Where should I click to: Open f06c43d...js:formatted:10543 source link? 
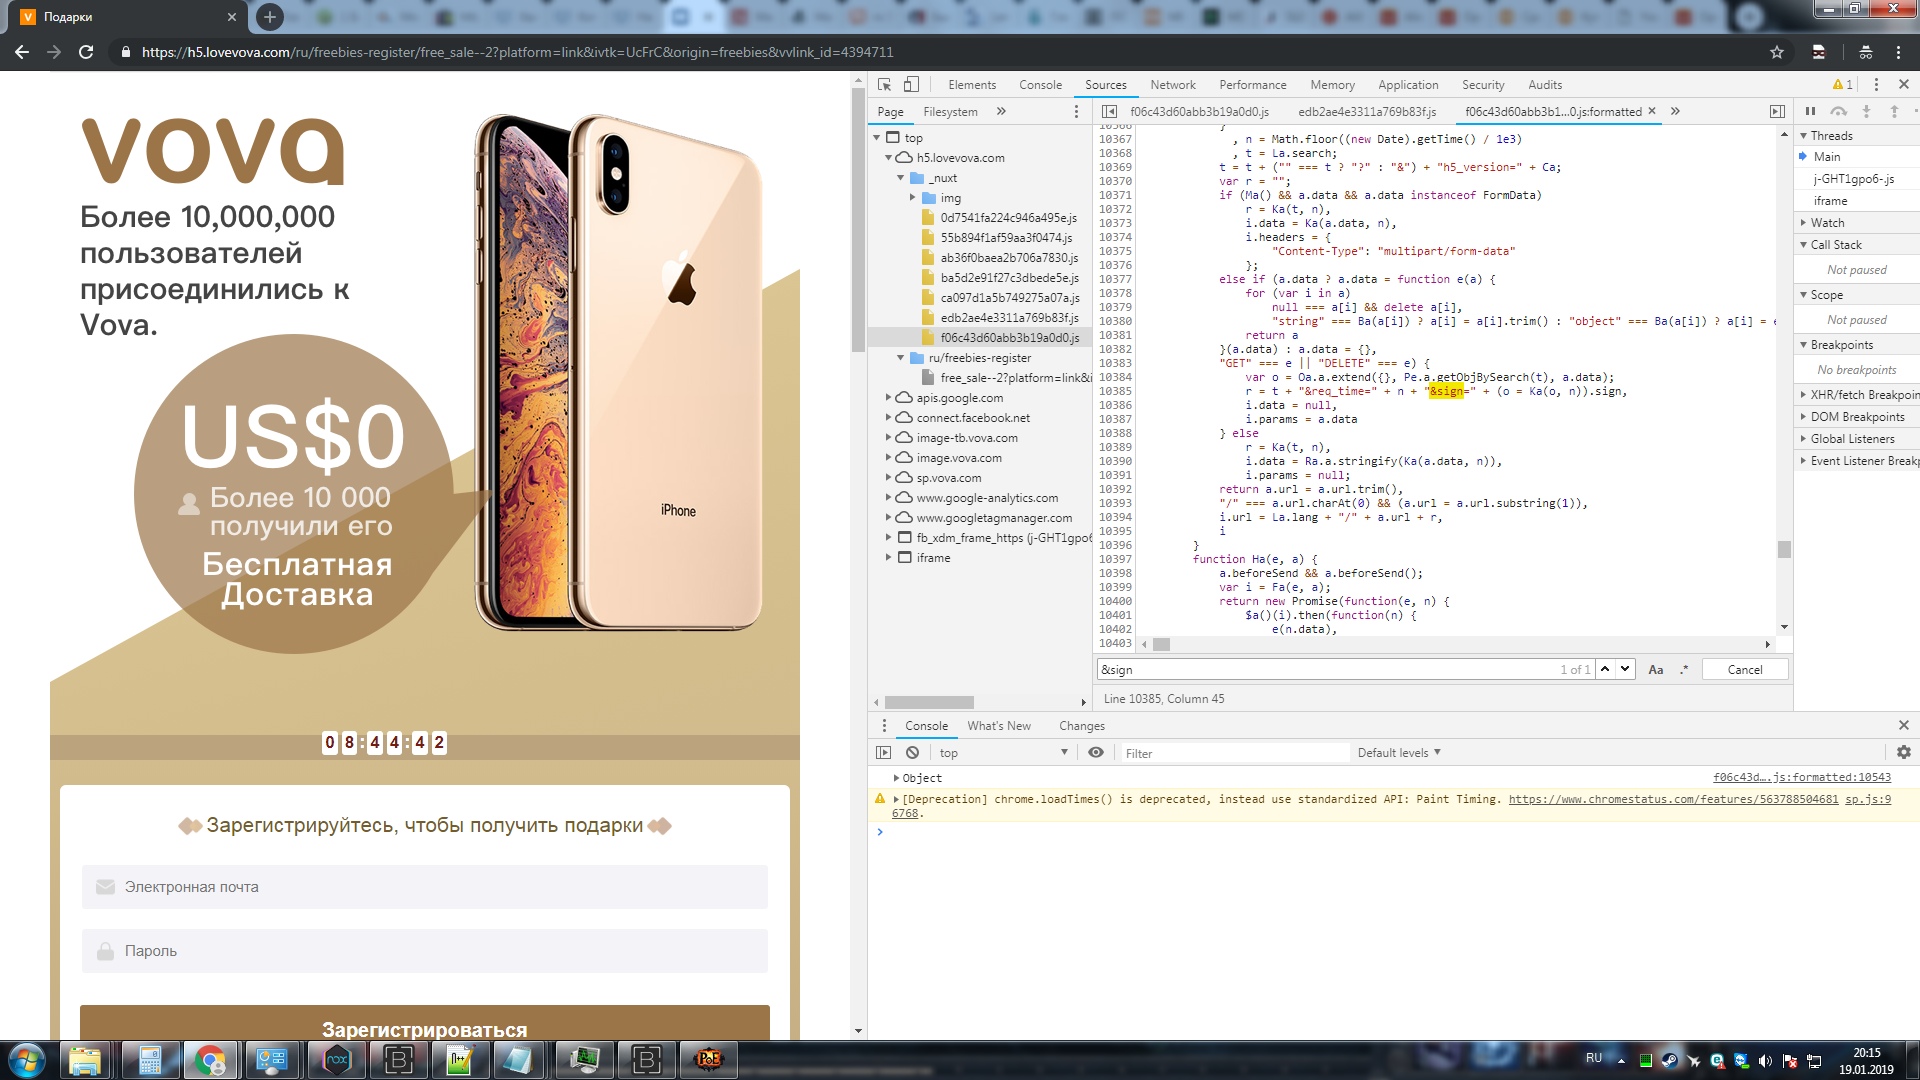(x=1802, y=777)
